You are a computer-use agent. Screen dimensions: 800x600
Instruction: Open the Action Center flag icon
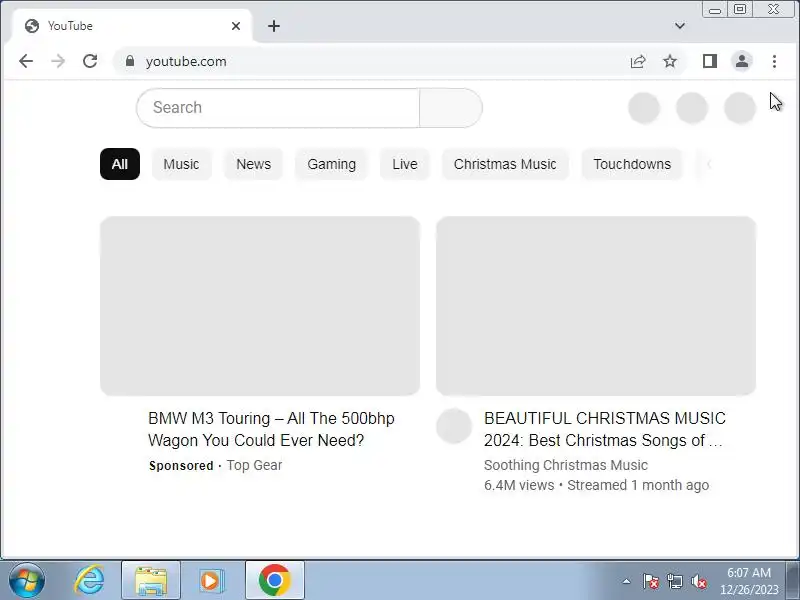pos(651,581)
